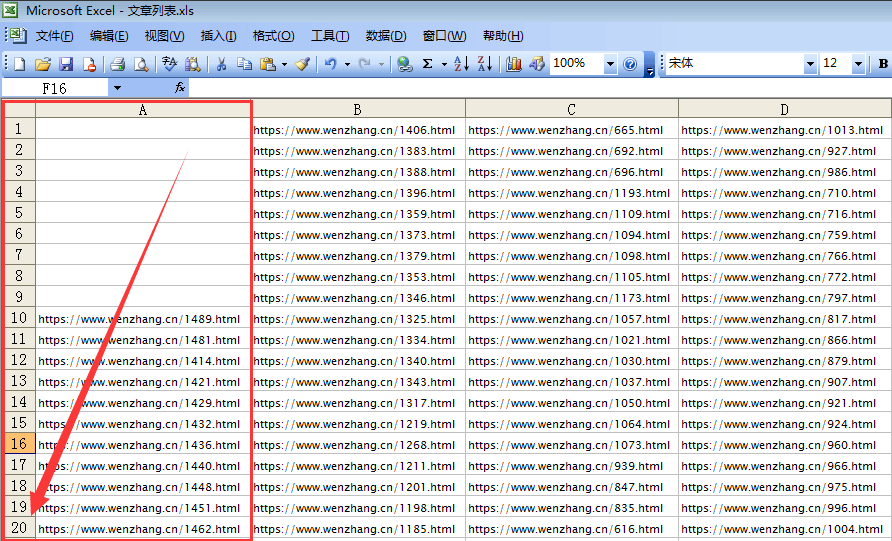Screen dimensions: 892x541
Task: Select row 1 by its header
Action: point(19,129)
